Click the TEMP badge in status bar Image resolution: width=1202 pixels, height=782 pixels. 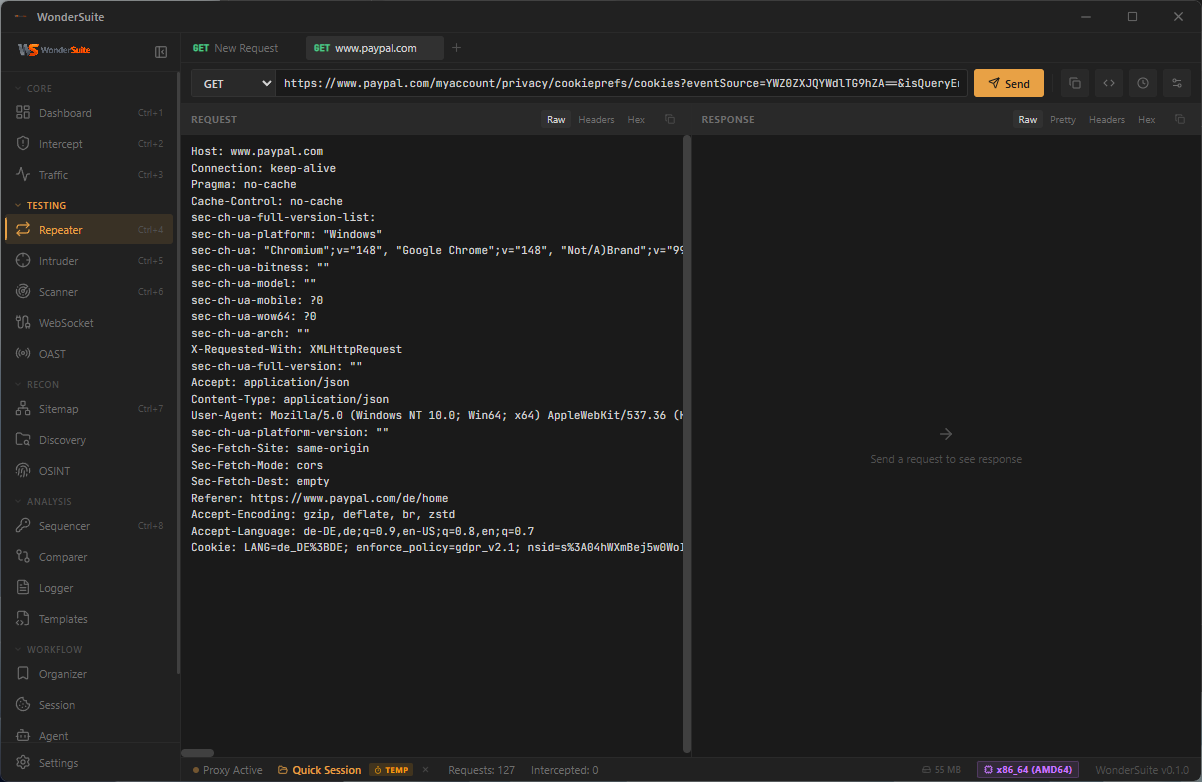click(x=391, y=770)
